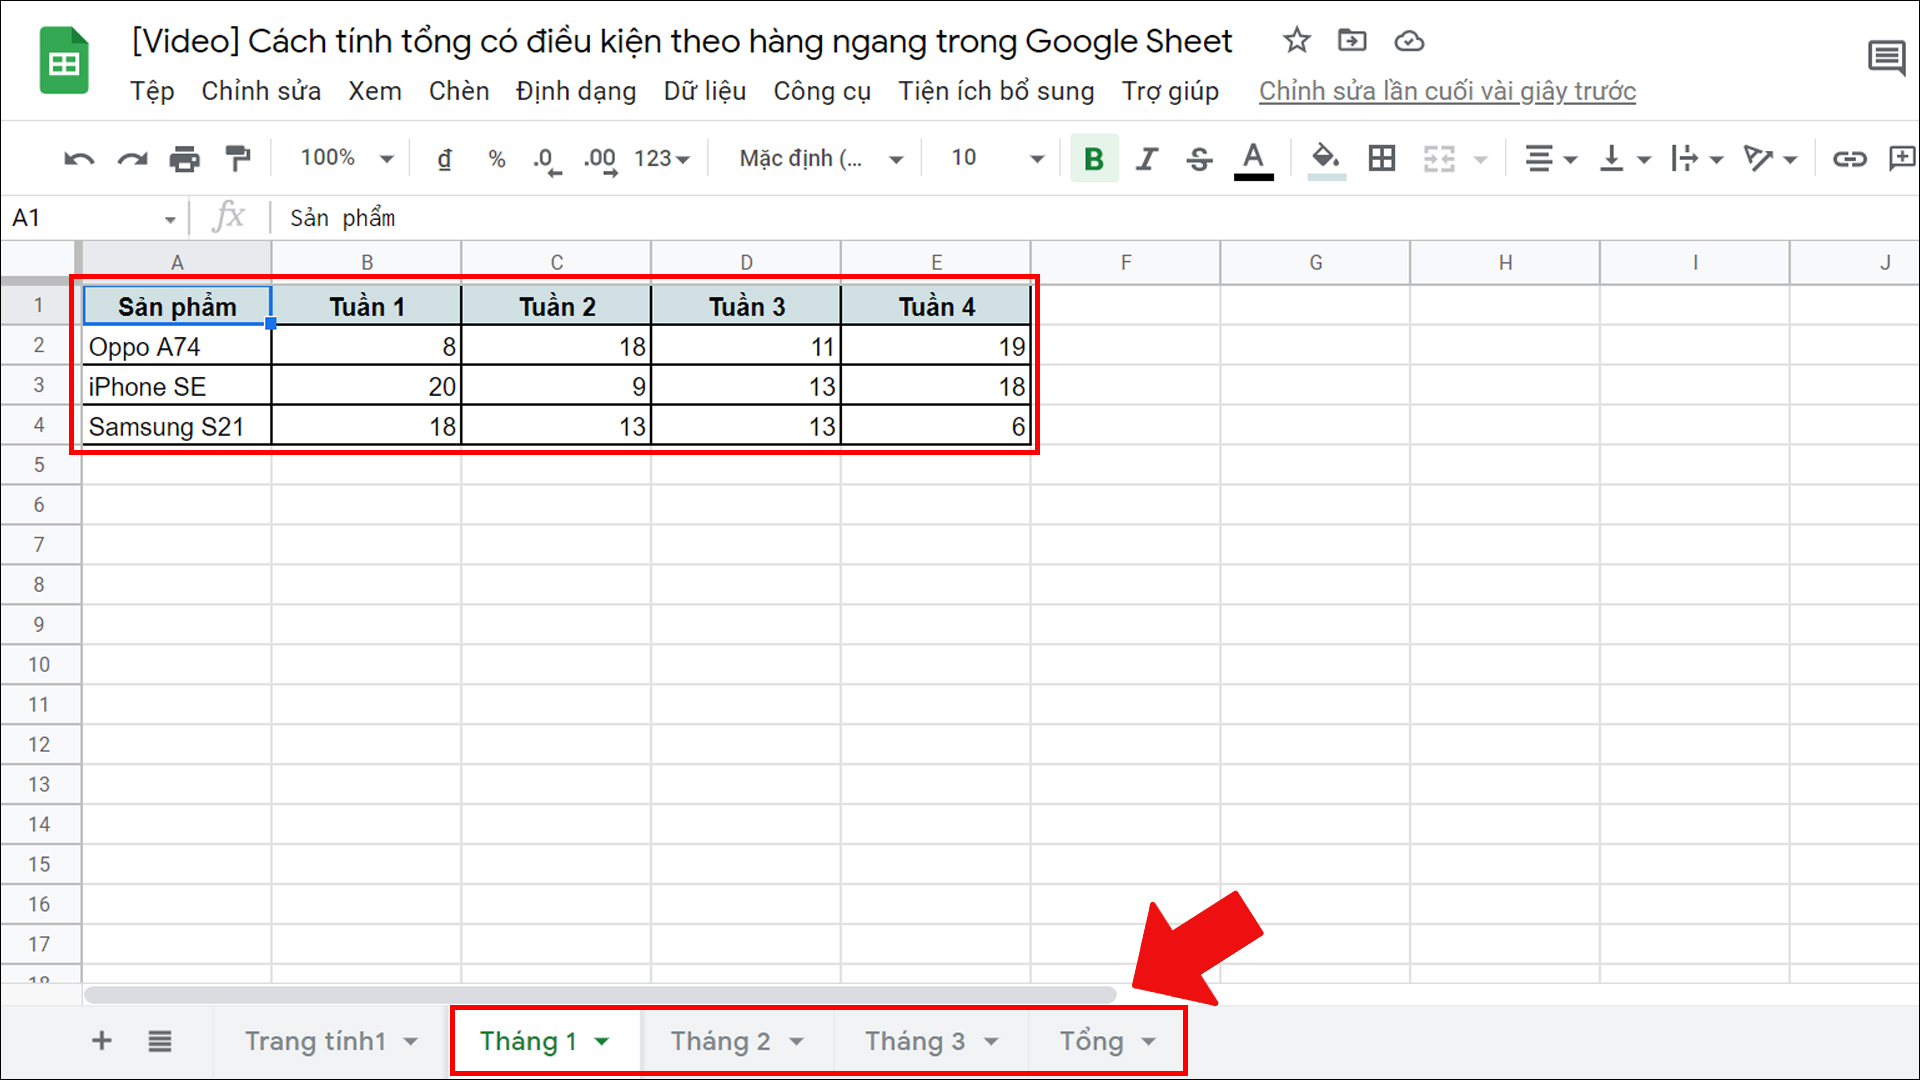Click the Print icon

tap(184, 158)
